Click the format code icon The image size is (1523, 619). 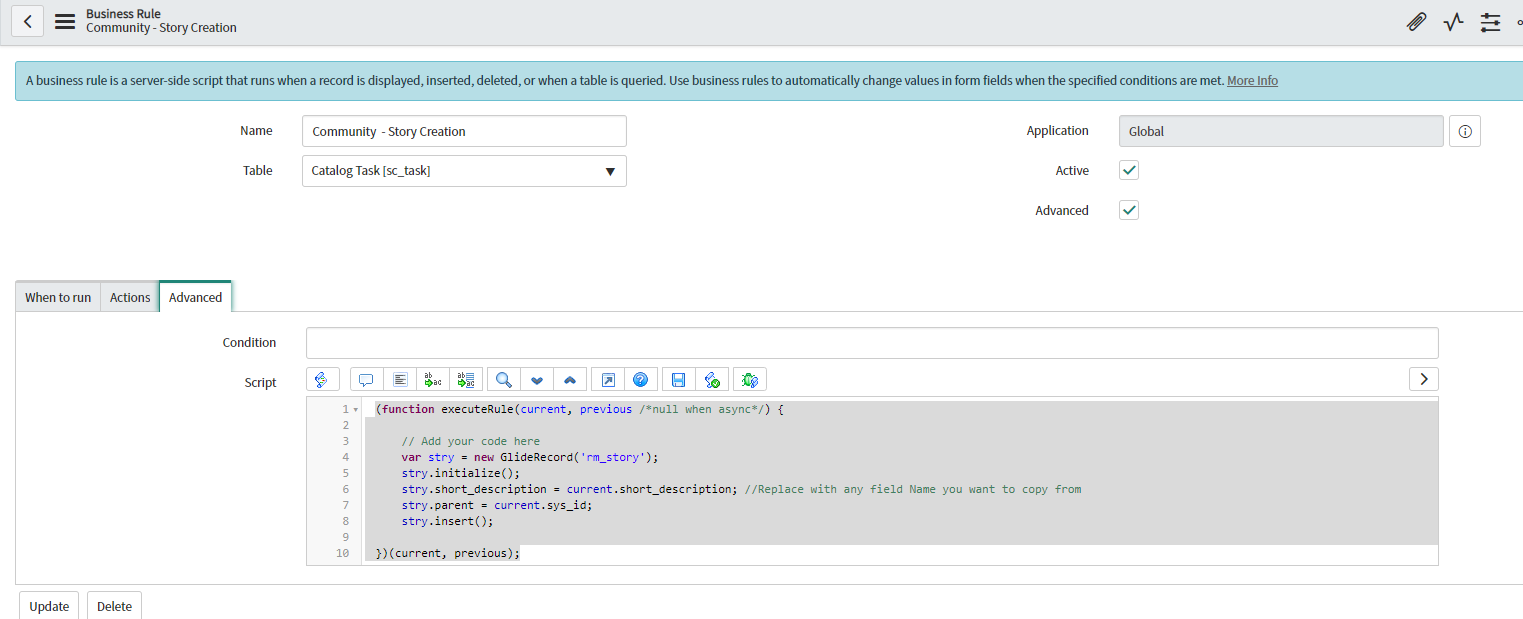click(400, 380)
